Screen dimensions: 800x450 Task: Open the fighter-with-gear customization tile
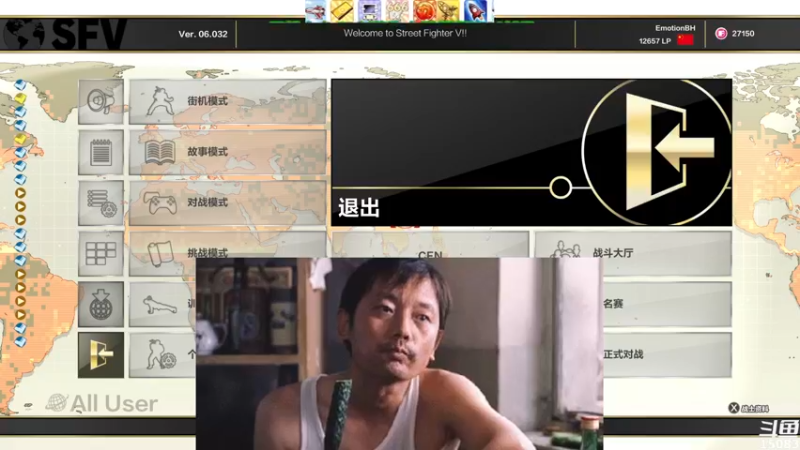tap(162, 355)
